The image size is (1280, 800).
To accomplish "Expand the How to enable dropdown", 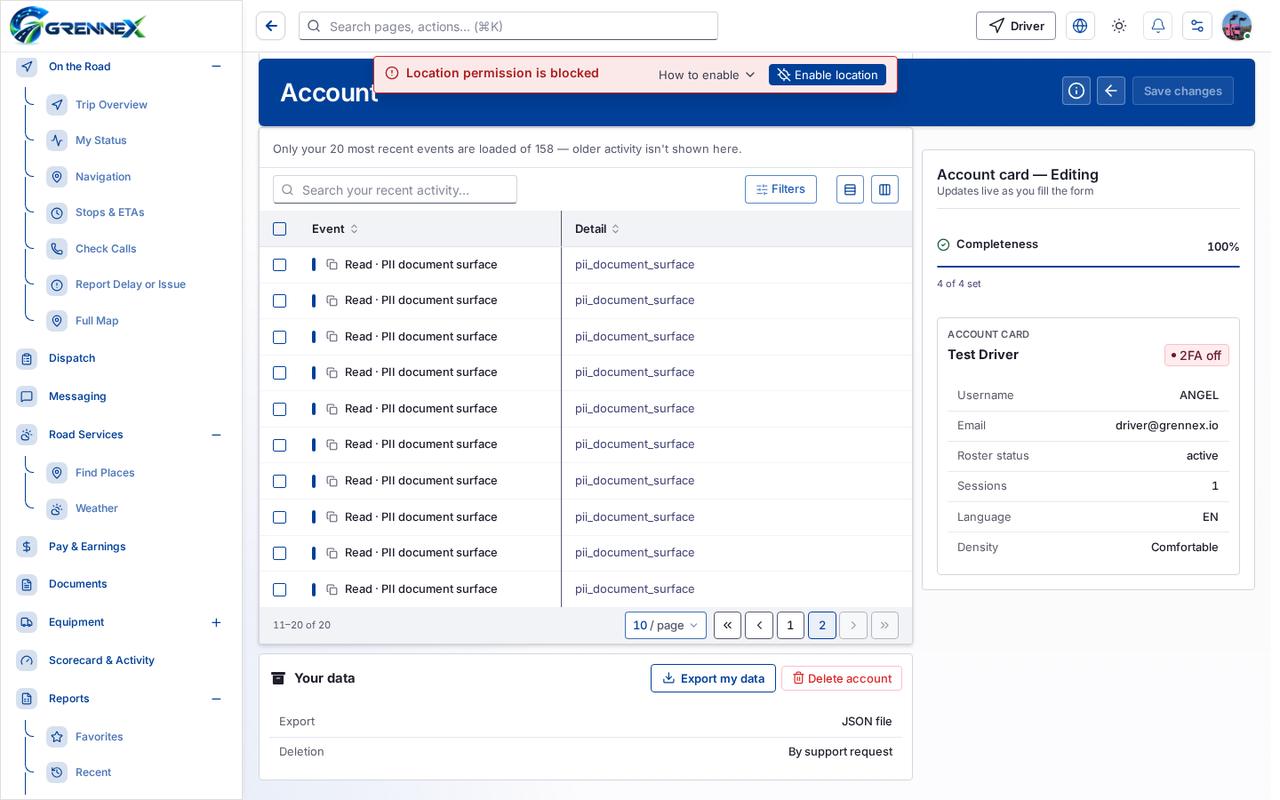I will [x=706, y=74].
